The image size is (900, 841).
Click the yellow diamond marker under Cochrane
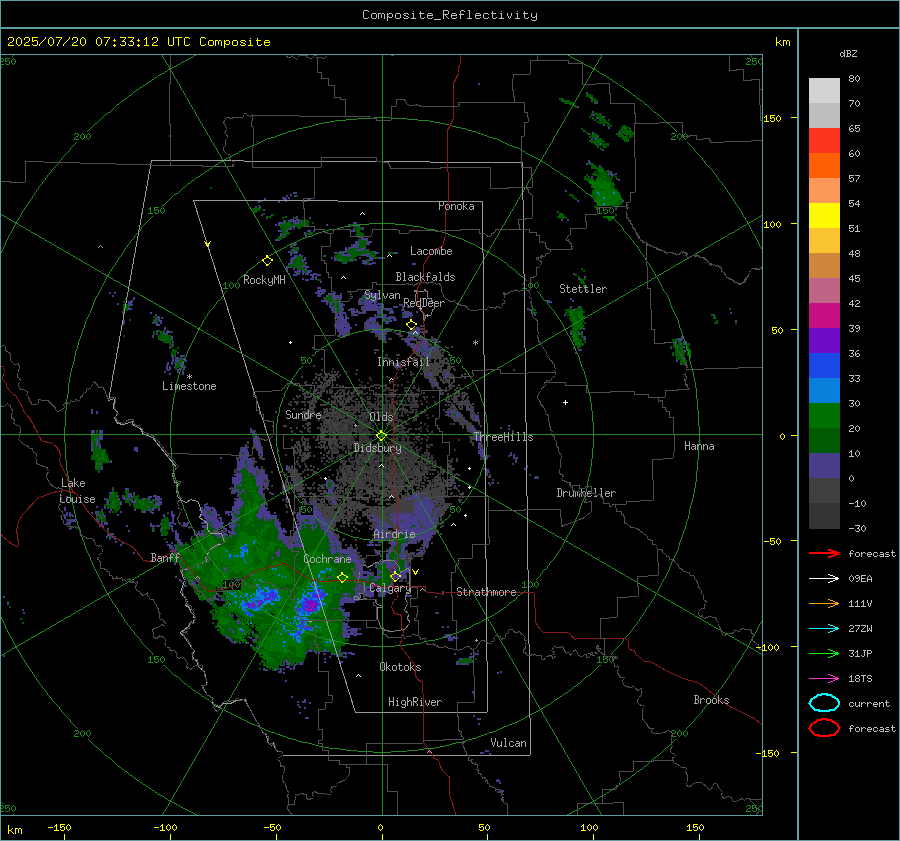[x=342, y=578]
